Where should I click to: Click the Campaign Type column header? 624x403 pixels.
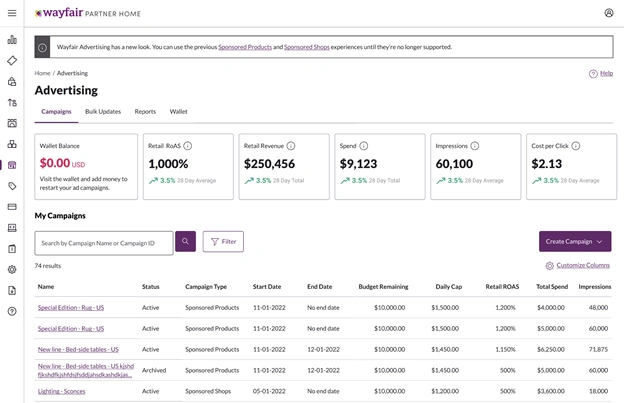[x=206, y=287]
